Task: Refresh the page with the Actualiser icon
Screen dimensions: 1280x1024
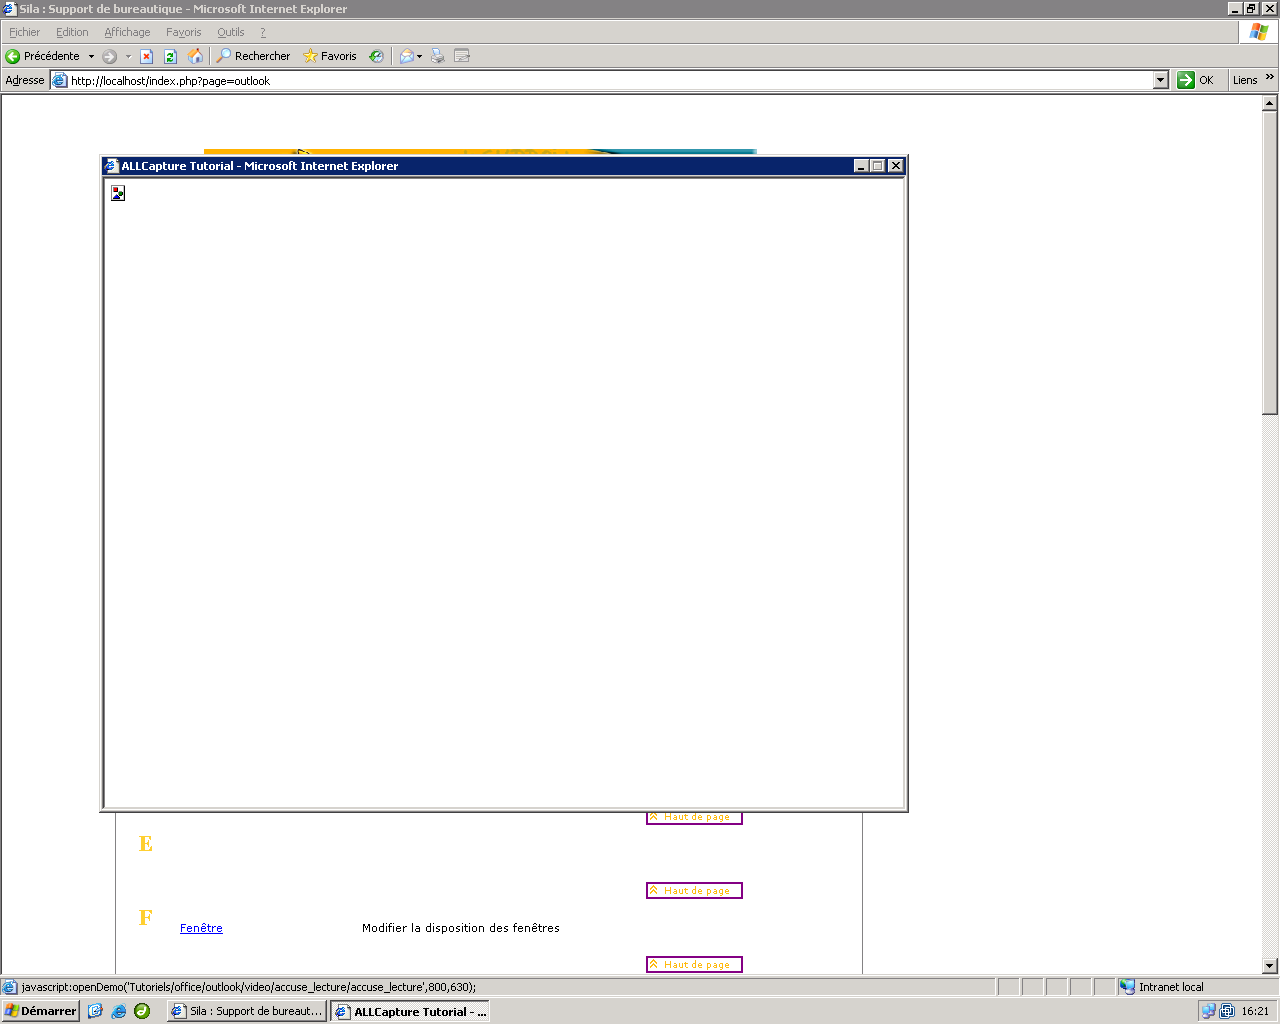Action: pyautogui.click(x=169, y=56)
